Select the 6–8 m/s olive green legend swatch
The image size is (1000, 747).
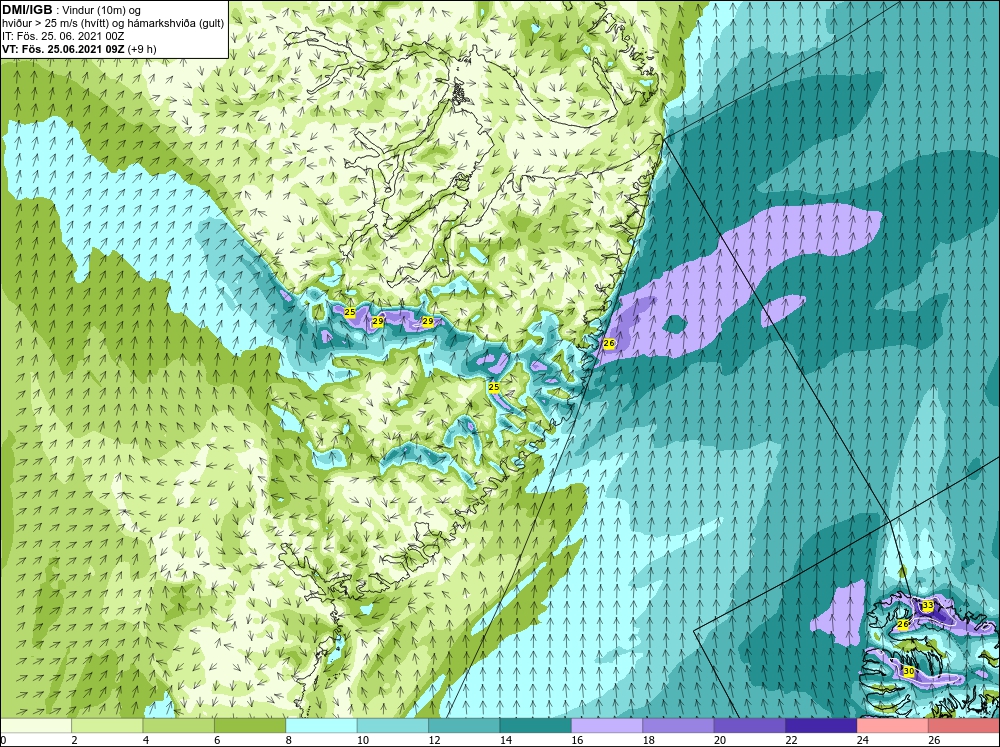click(250, 725)
